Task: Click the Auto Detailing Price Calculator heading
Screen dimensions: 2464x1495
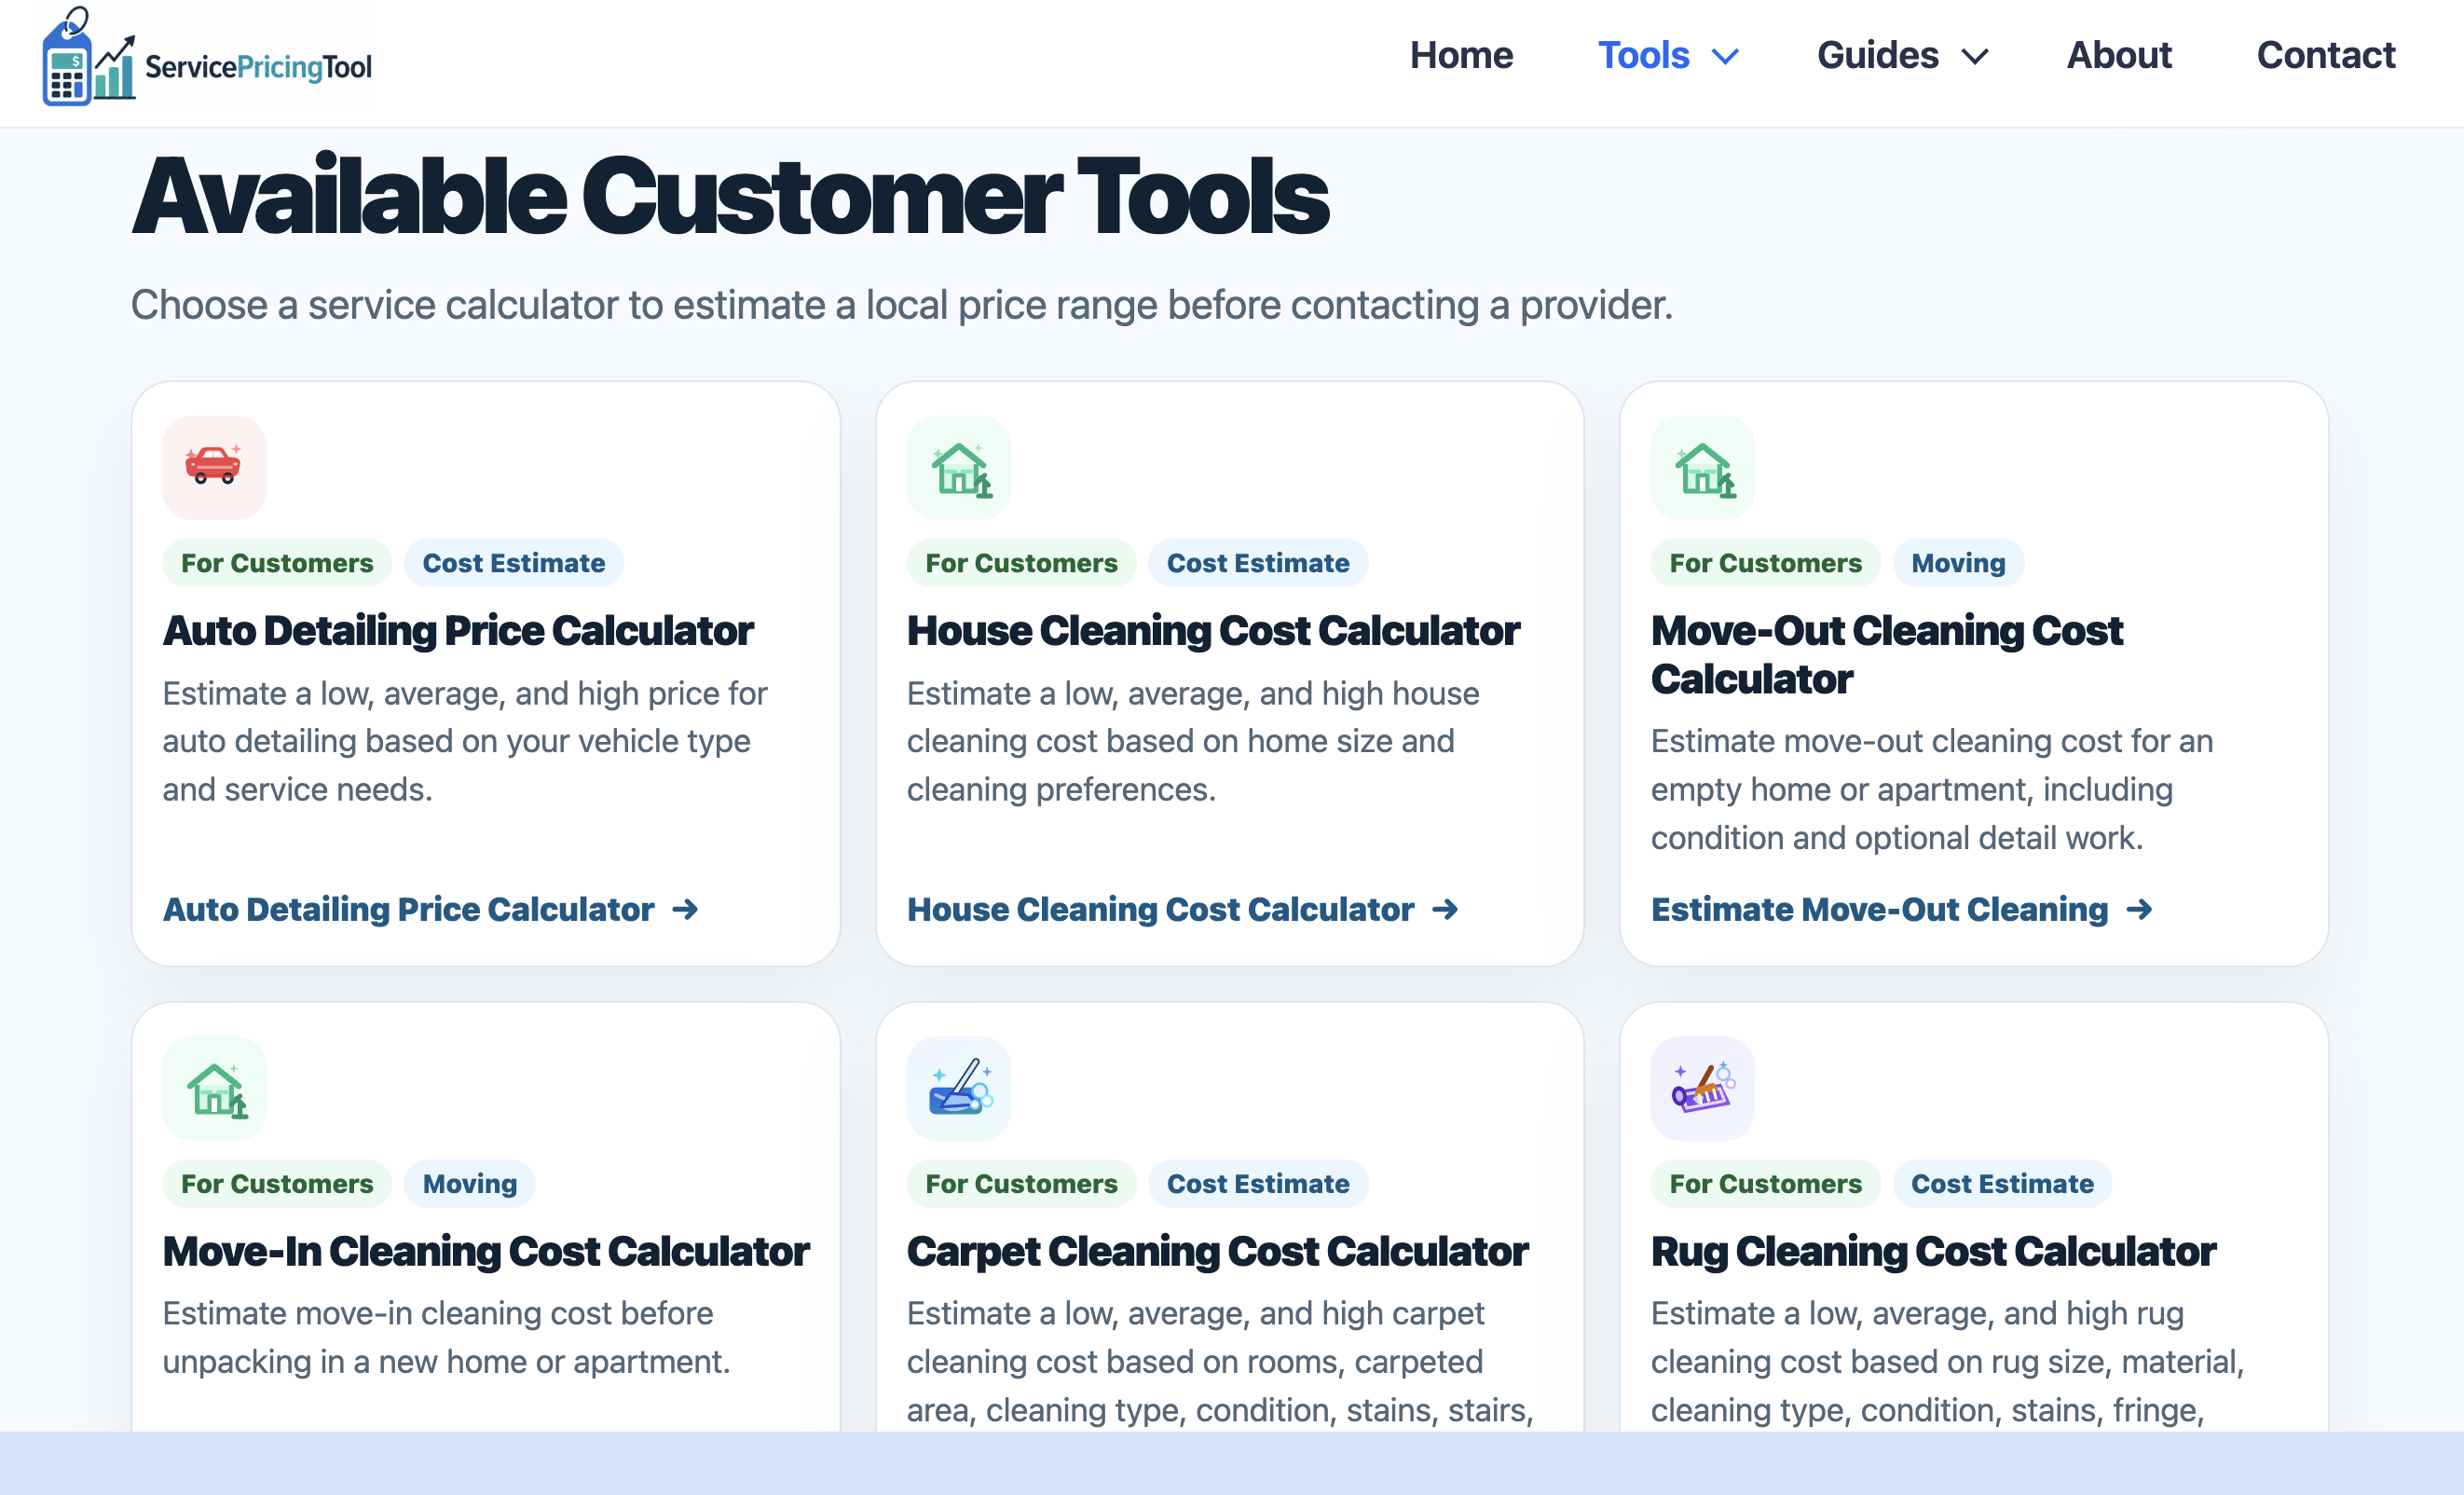Action: [x=458, y=631]
